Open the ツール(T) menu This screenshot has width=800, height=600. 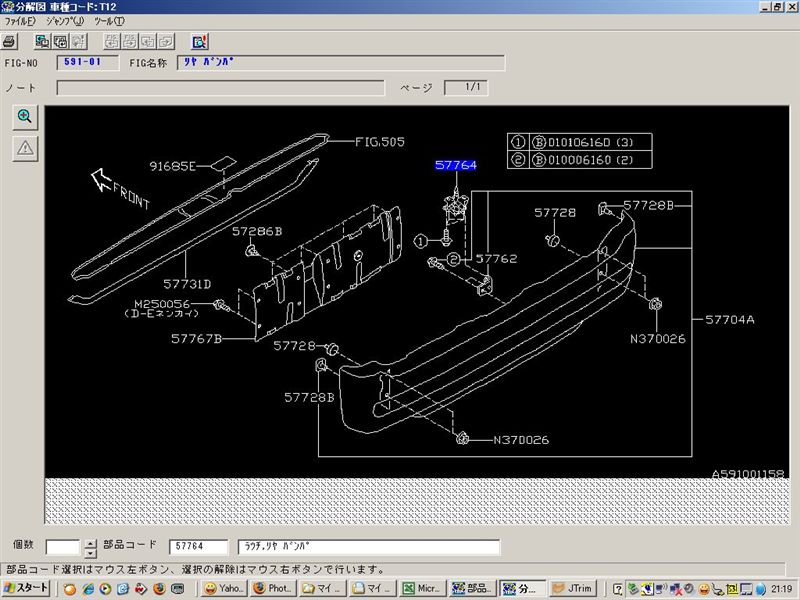point(109,21)
